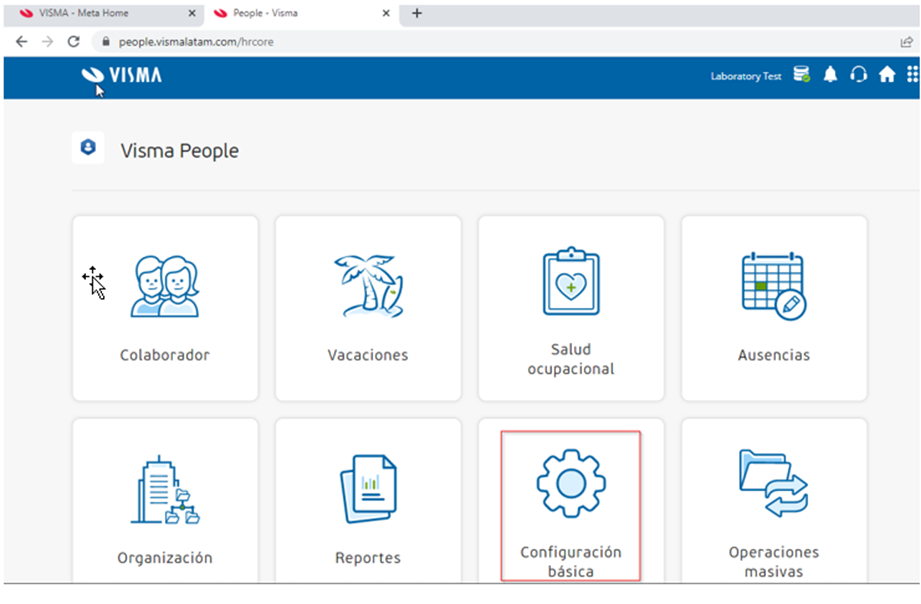Open the Vacaciones module
921x604 pixels.
pyautogui.click(x=367, y=308)
